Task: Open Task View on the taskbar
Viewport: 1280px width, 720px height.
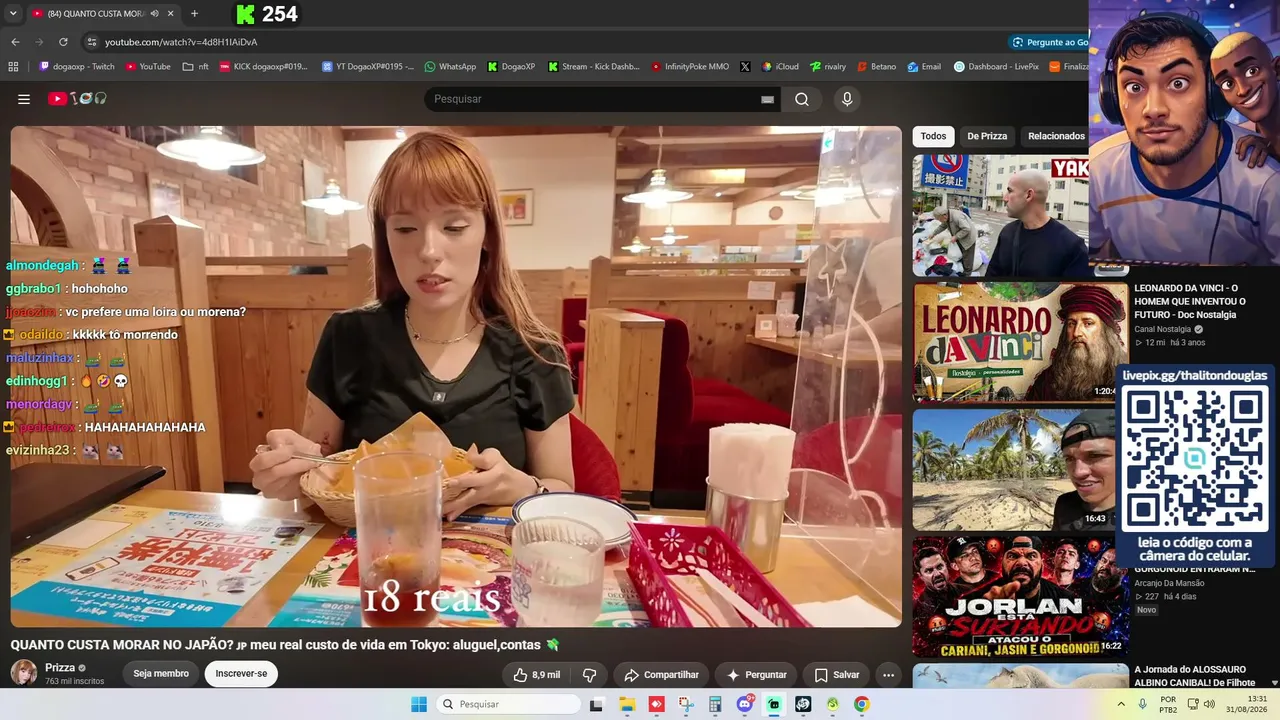Action: coord(596,704)
